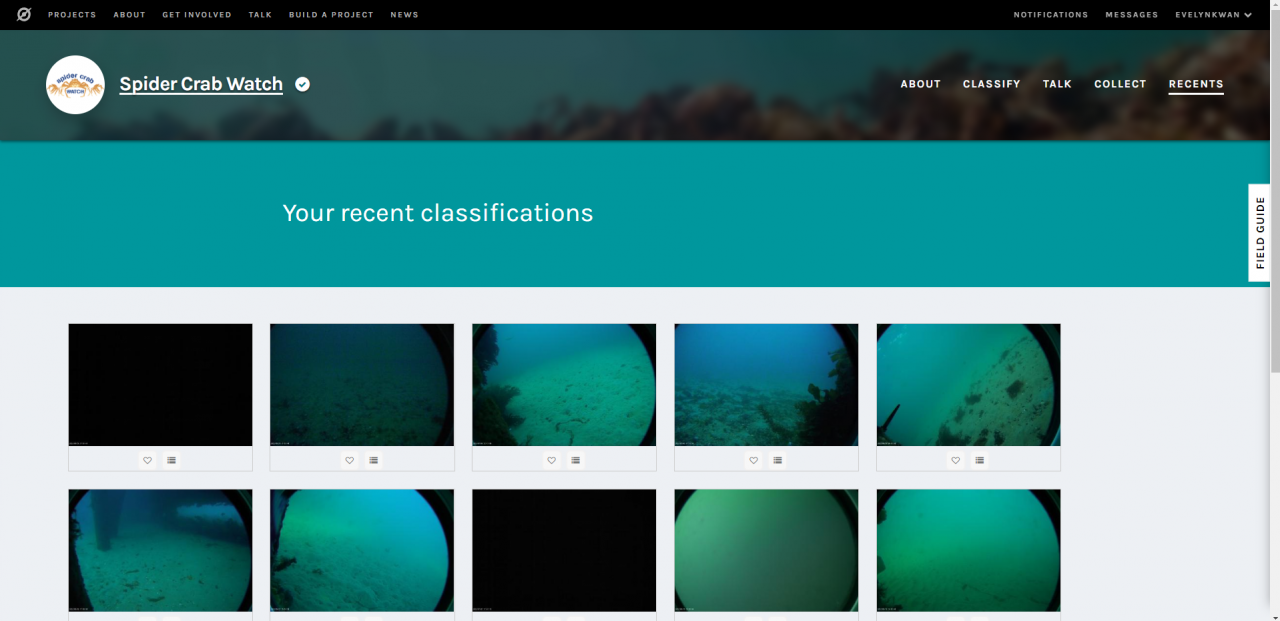Viewport: 1280px width, 621px height.
Task: Open About in the top site navigation
Action: [129, 15]
